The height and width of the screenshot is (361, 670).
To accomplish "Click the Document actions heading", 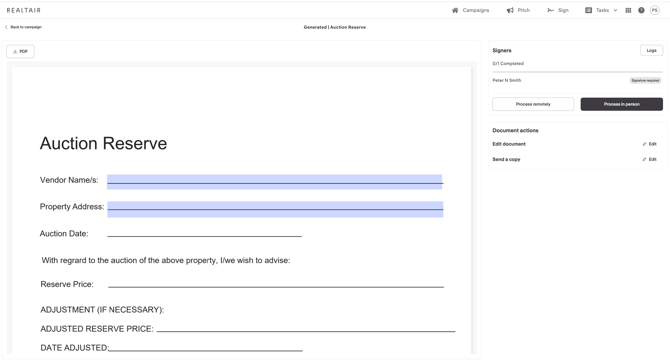I will point(515,130).
